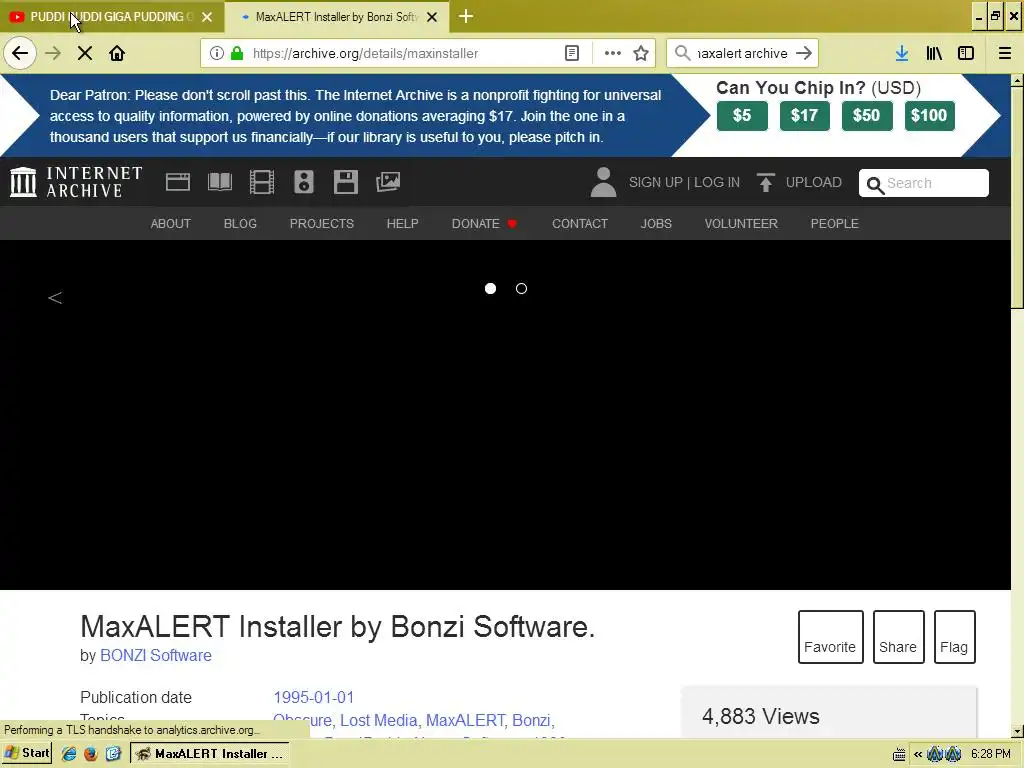Click the Favorite button

[x=830, y=637]
